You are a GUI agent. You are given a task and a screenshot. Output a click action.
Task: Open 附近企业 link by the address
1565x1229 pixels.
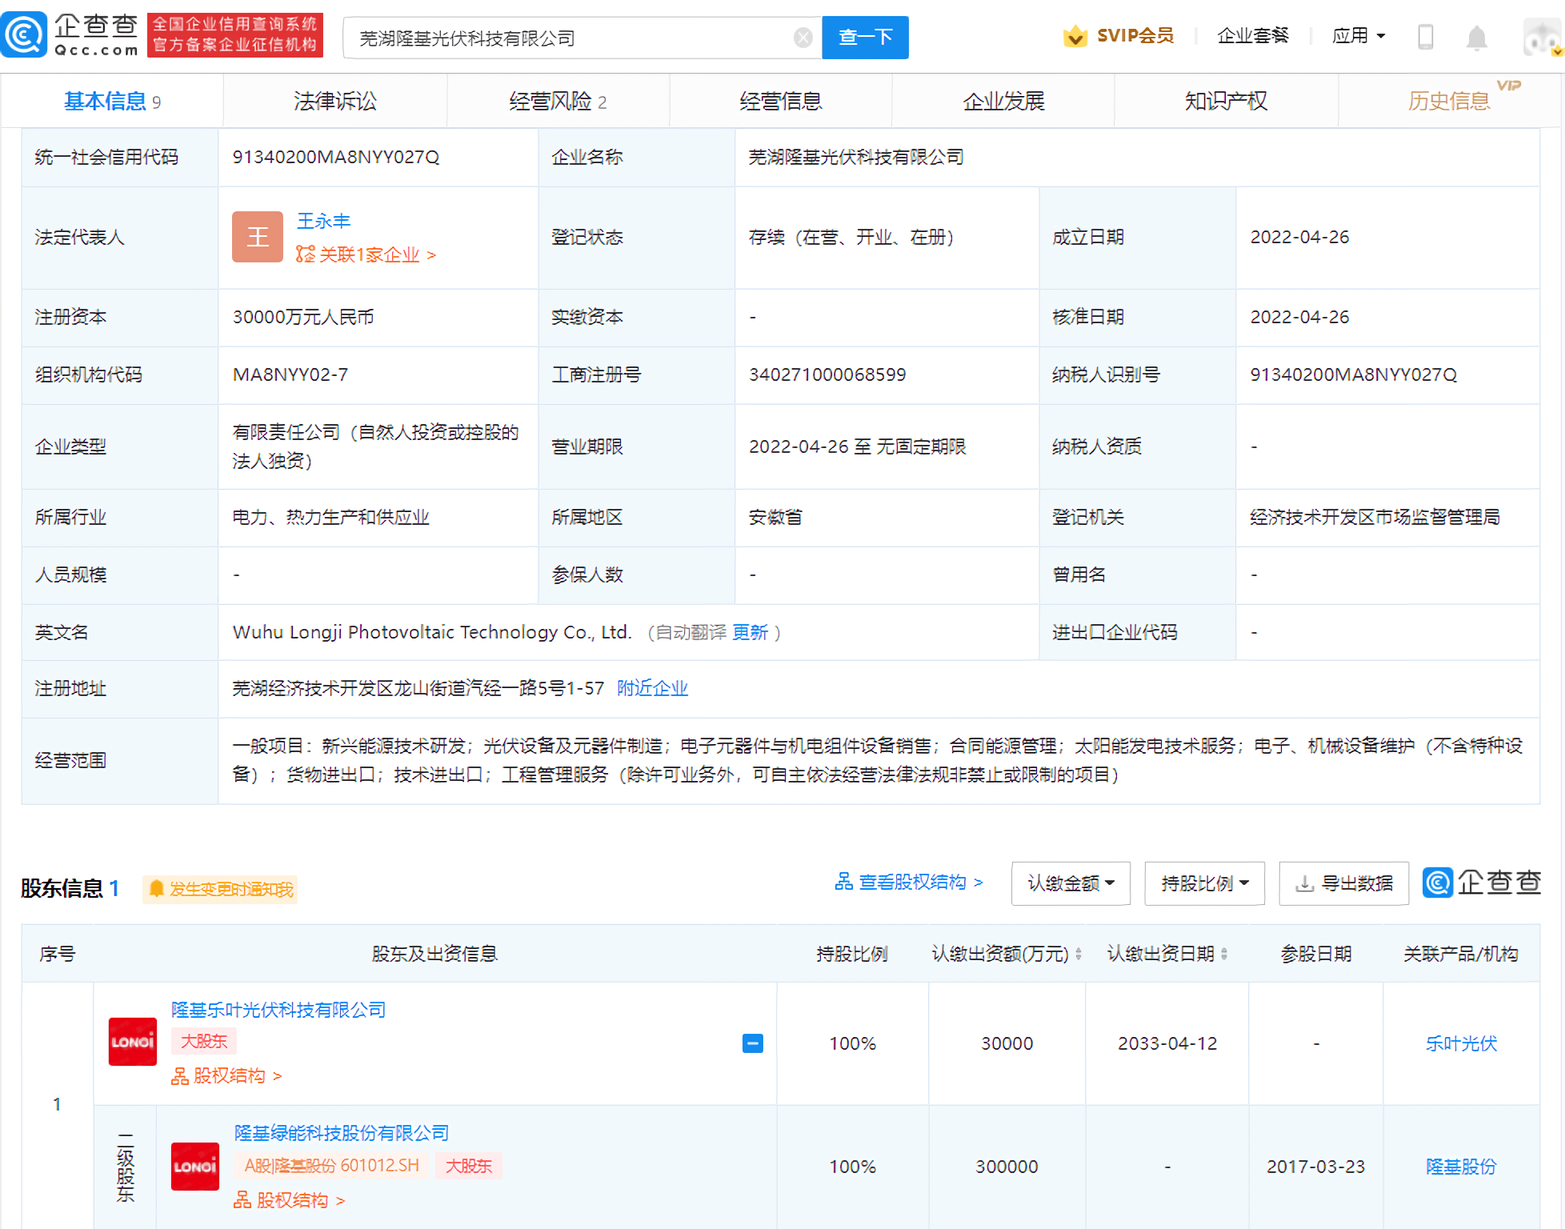652,688
